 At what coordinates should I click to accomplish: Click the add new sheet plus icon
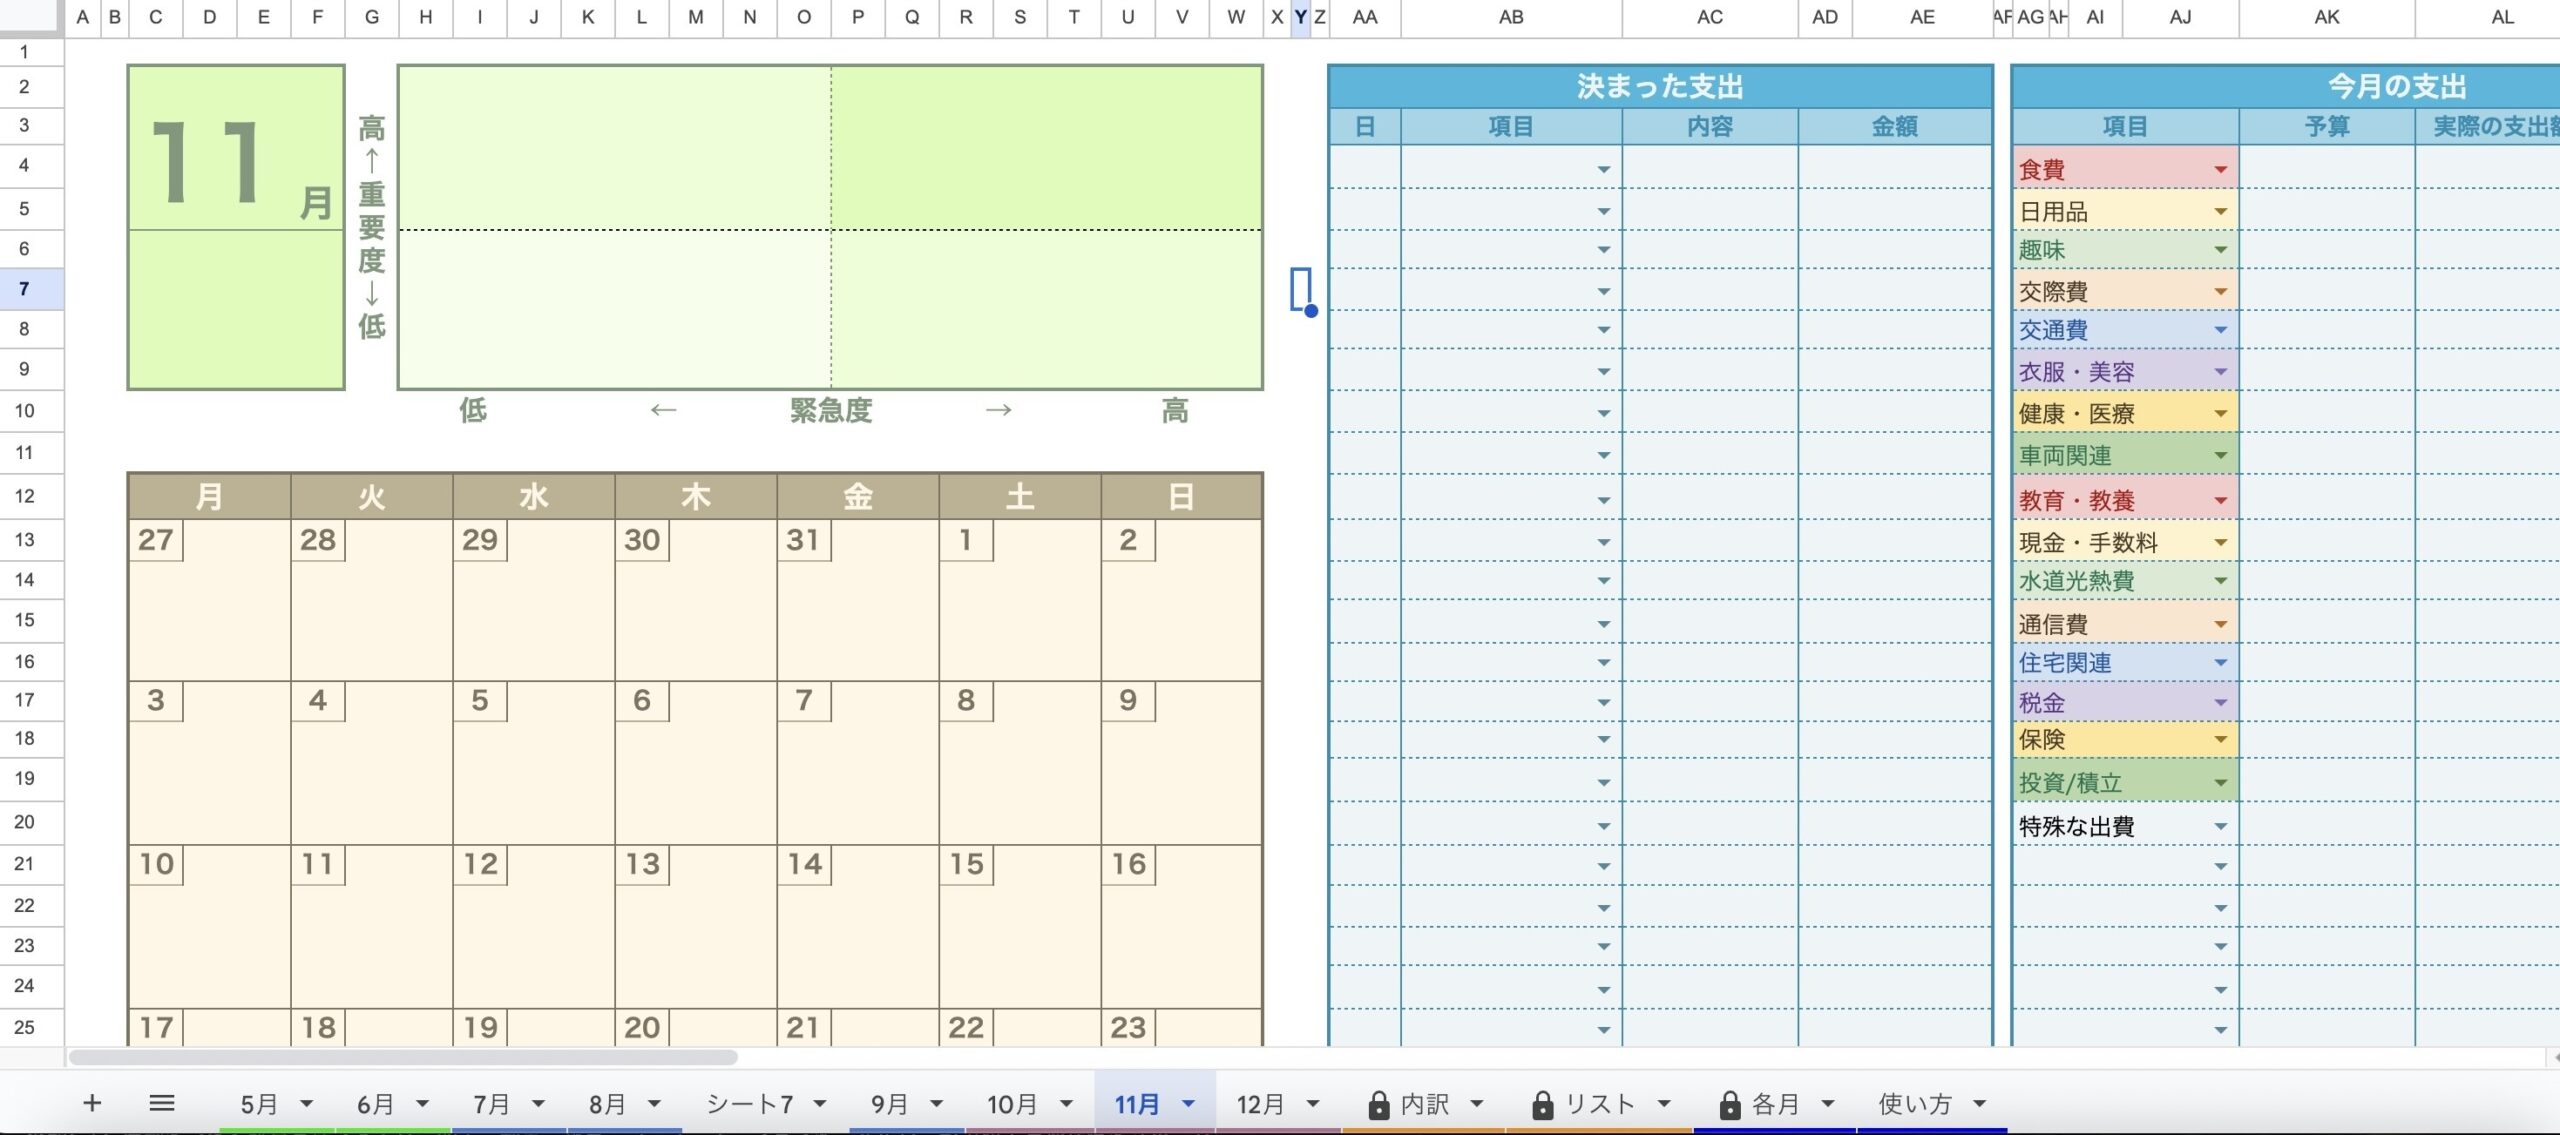(92, 1103)
